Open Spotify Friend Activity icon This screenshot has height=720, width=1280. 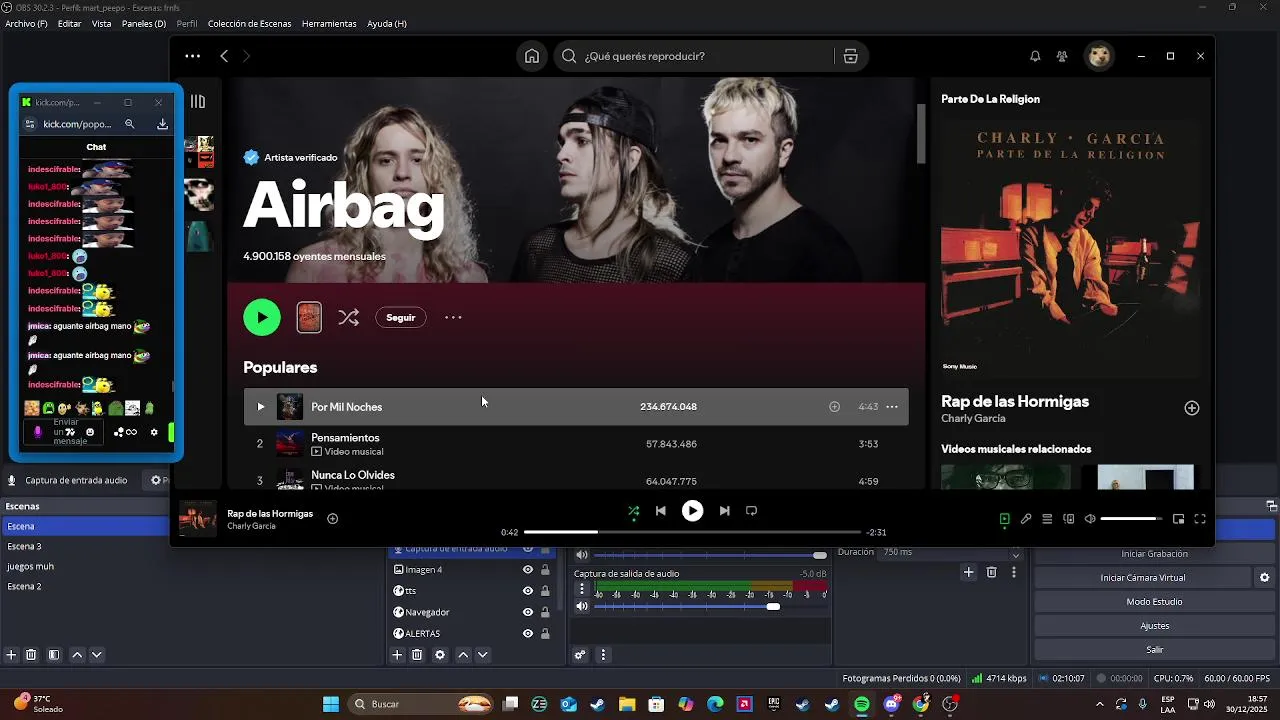pyautogui.click(x=1062, y=56)
